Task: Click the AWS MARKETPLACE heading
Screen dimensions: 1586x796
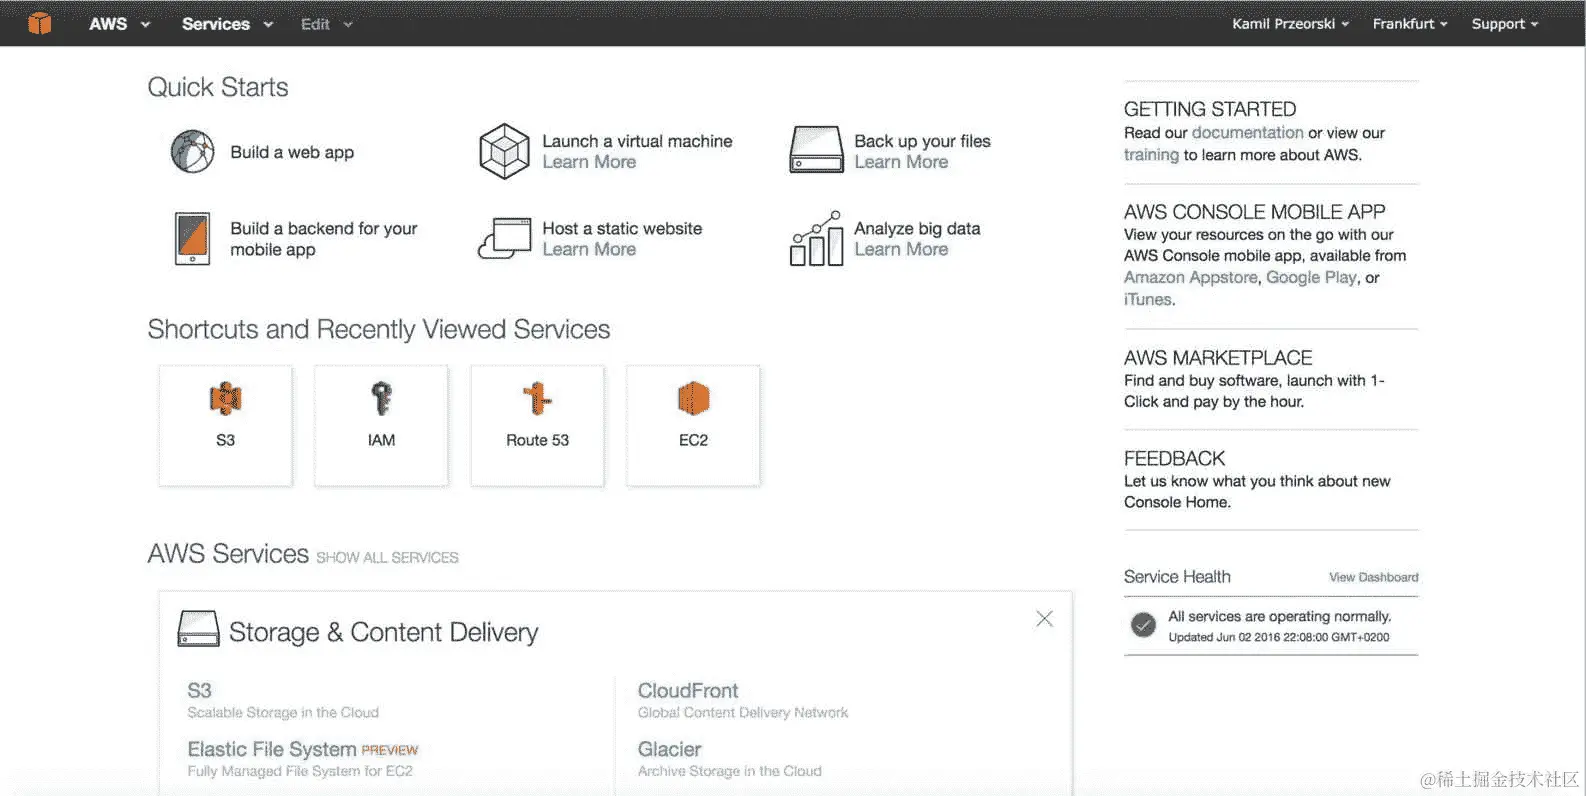Action: pyautogui.click(x=1218, y=357)
